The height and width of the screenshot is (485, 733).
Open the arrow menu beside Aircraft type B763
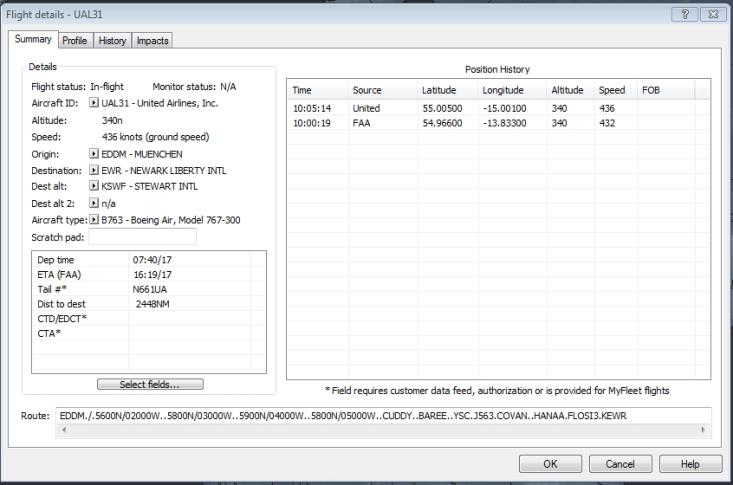(x=94, y=219)
